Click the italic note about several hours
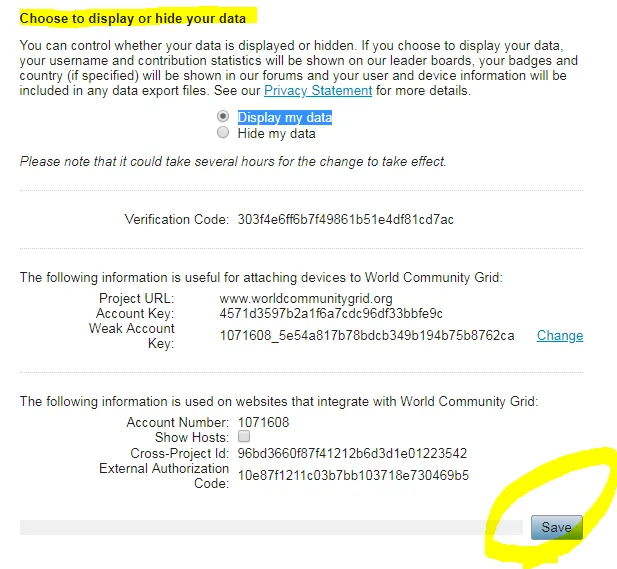 233,161
